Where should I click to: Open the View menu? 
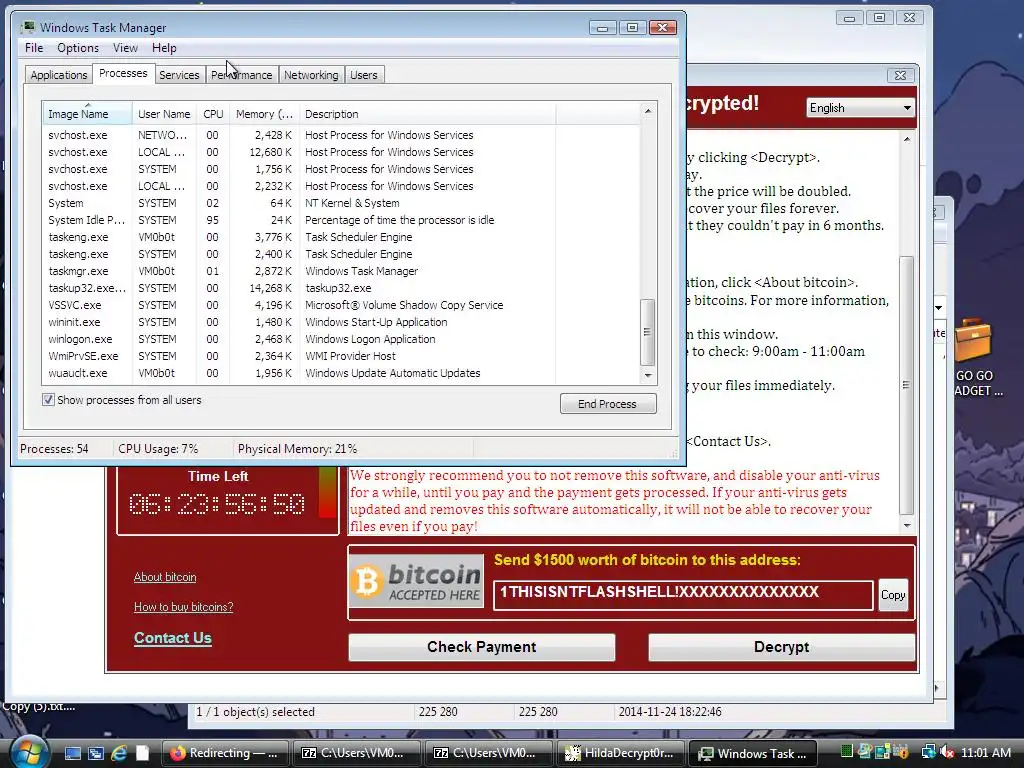point(125,48)
